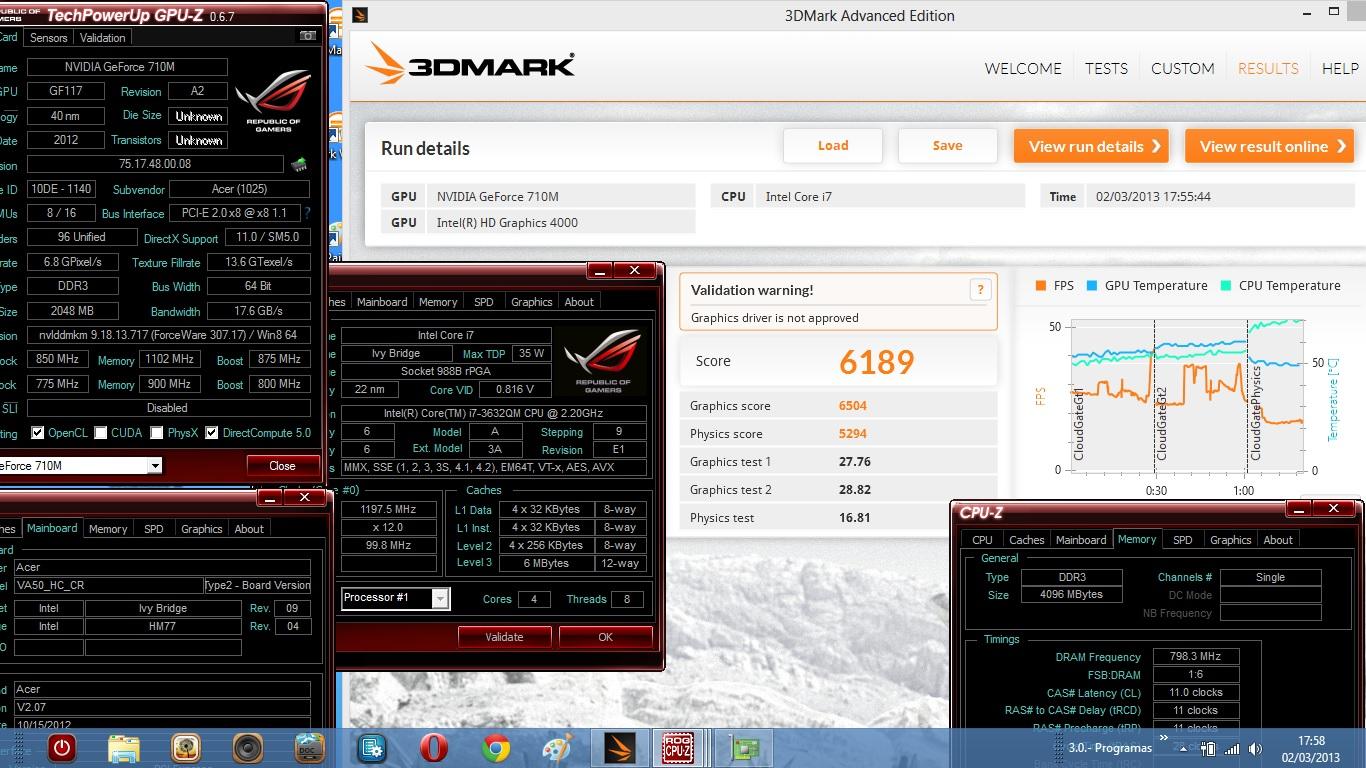Screen dimensions: 1366x768
Task: Click the CPU-Z Validate button
Action: [x=504, y=637]
